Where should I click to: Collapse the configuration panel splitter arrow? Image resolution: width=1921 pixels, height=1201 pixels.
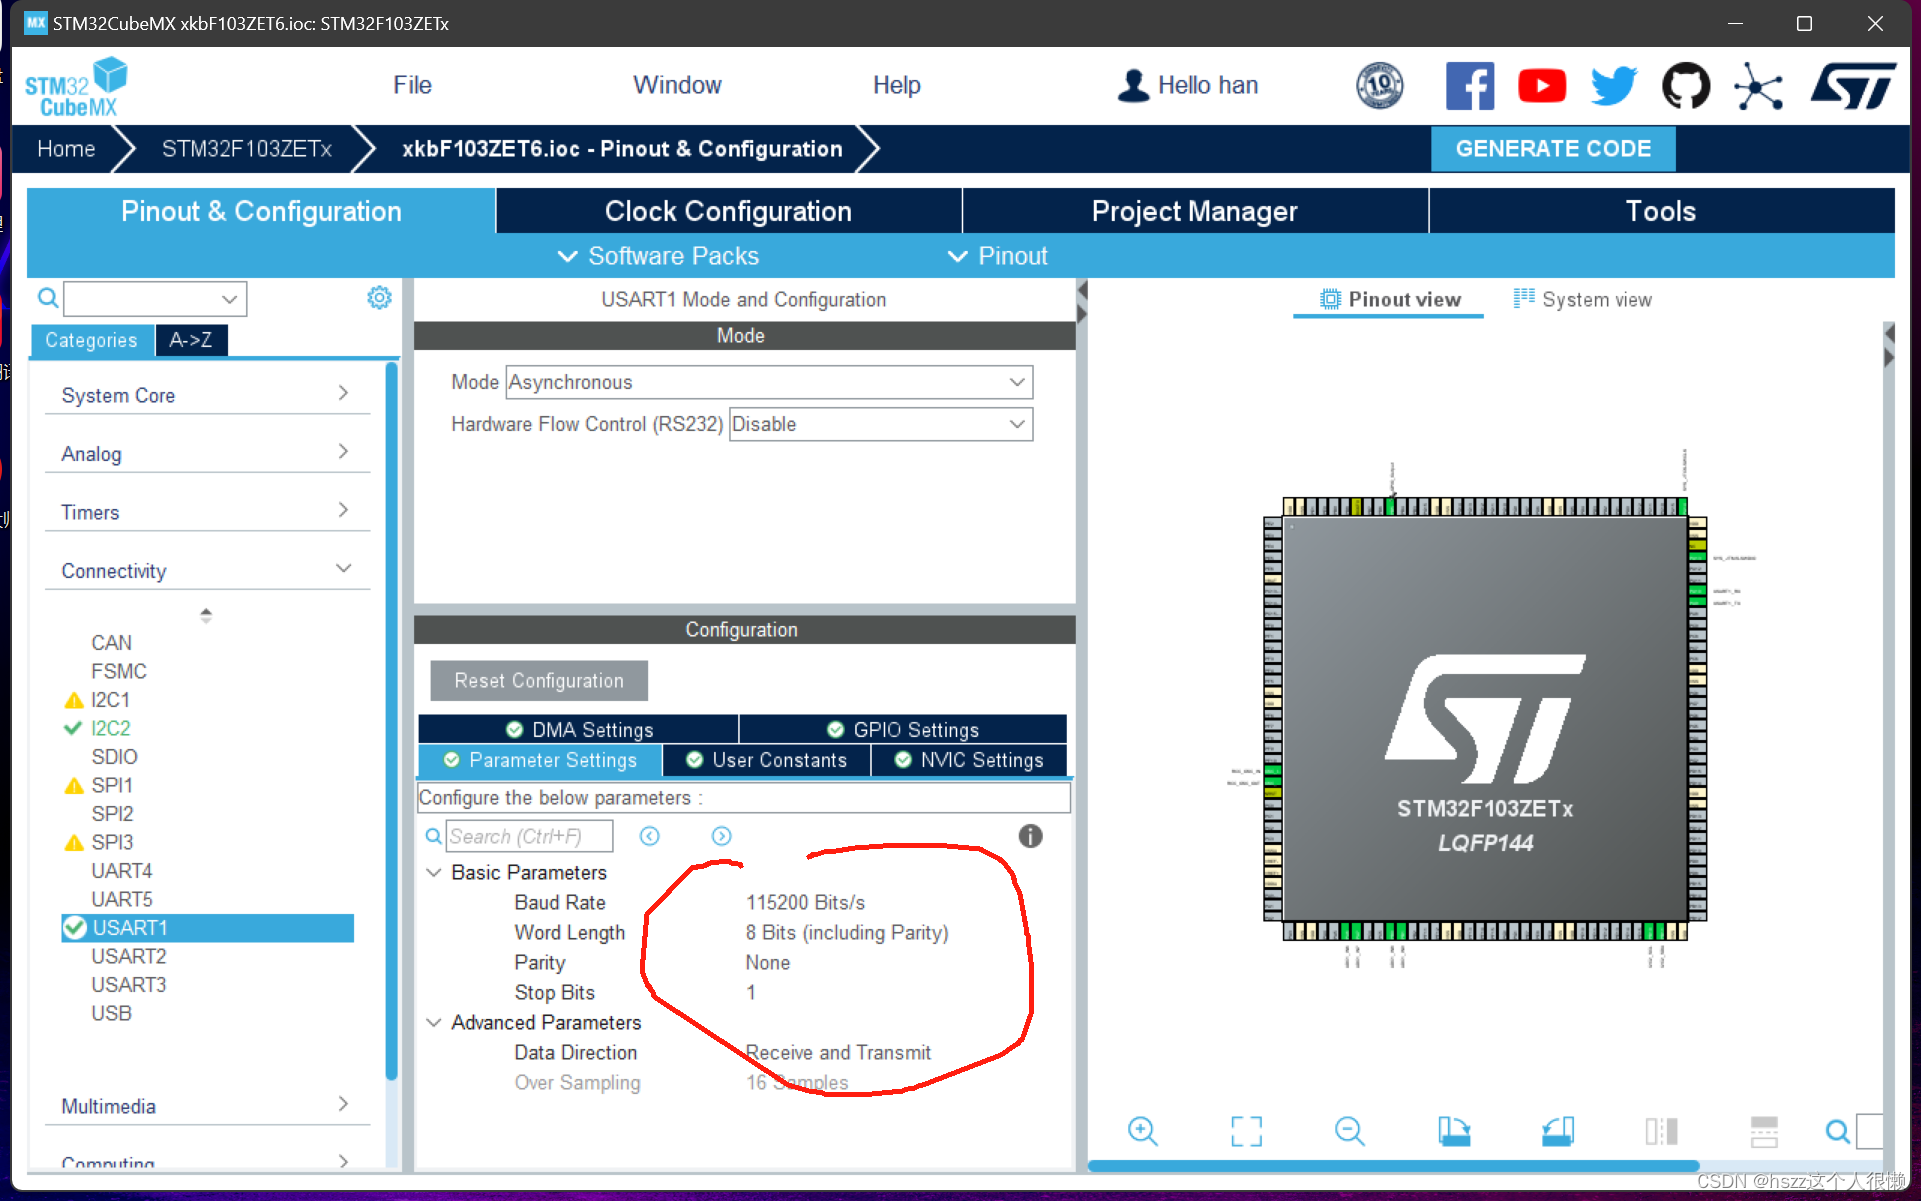coord(1081,301)
